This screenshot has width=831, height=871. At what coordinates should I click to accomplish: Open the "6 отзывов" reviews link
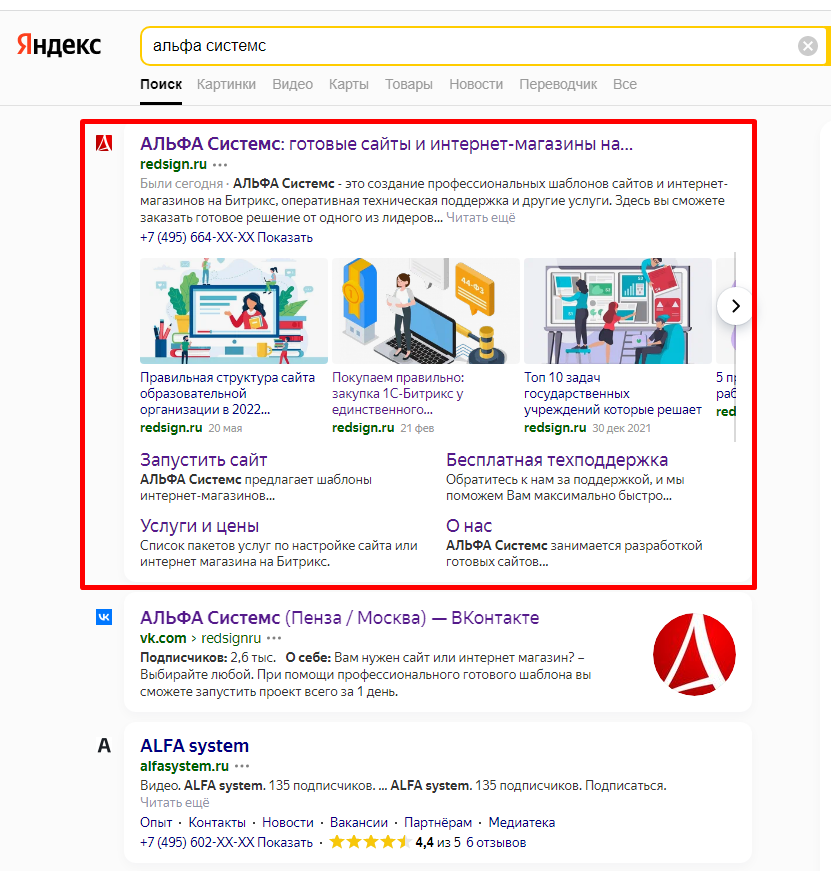[495, 843]
